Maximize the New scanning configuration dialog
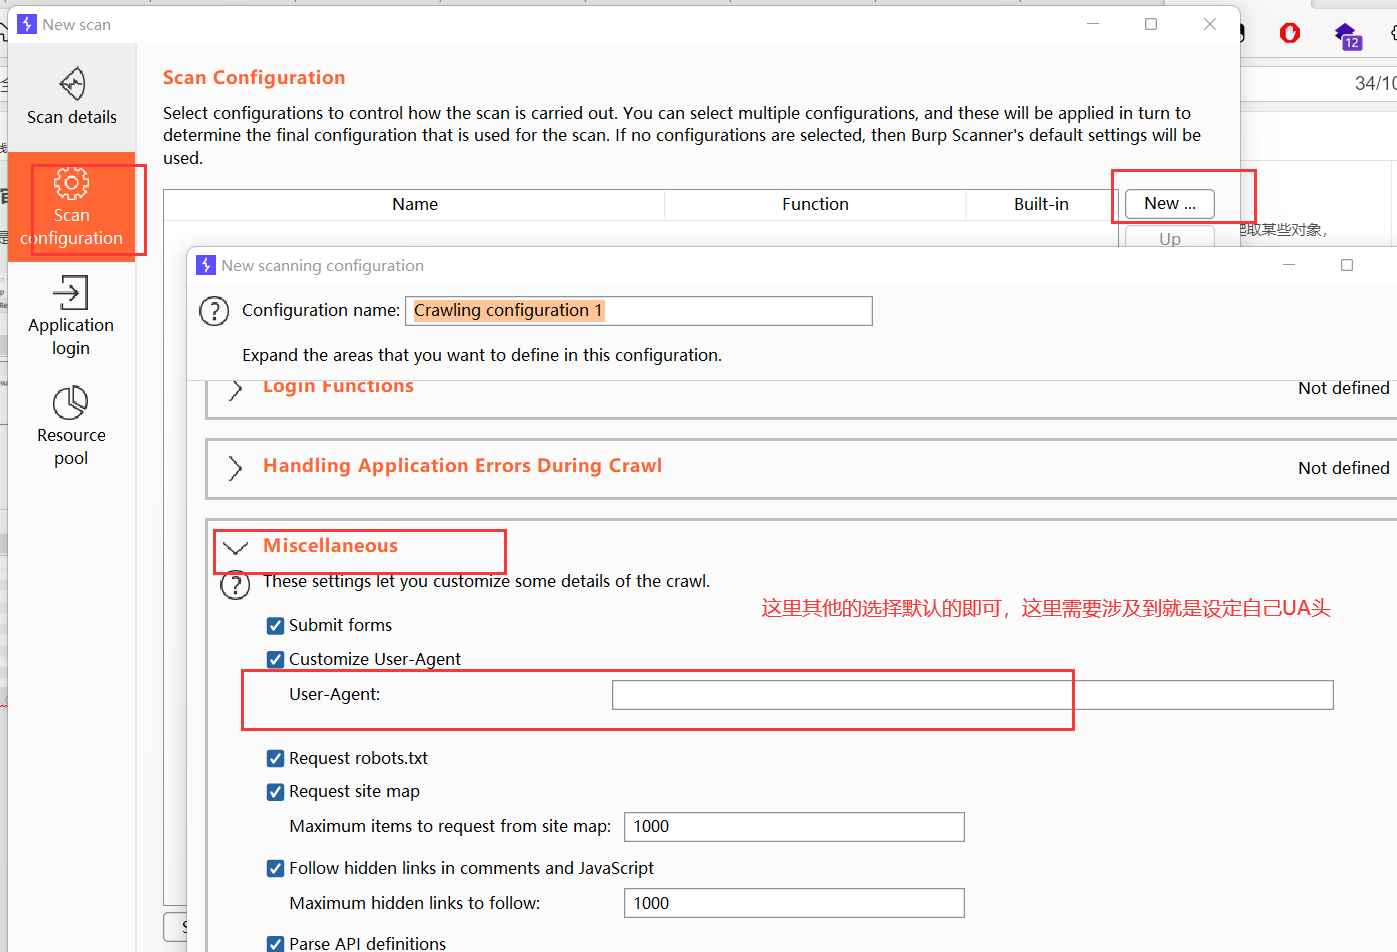Viewport: 1397px width, 952px height. coord(1347,265)
